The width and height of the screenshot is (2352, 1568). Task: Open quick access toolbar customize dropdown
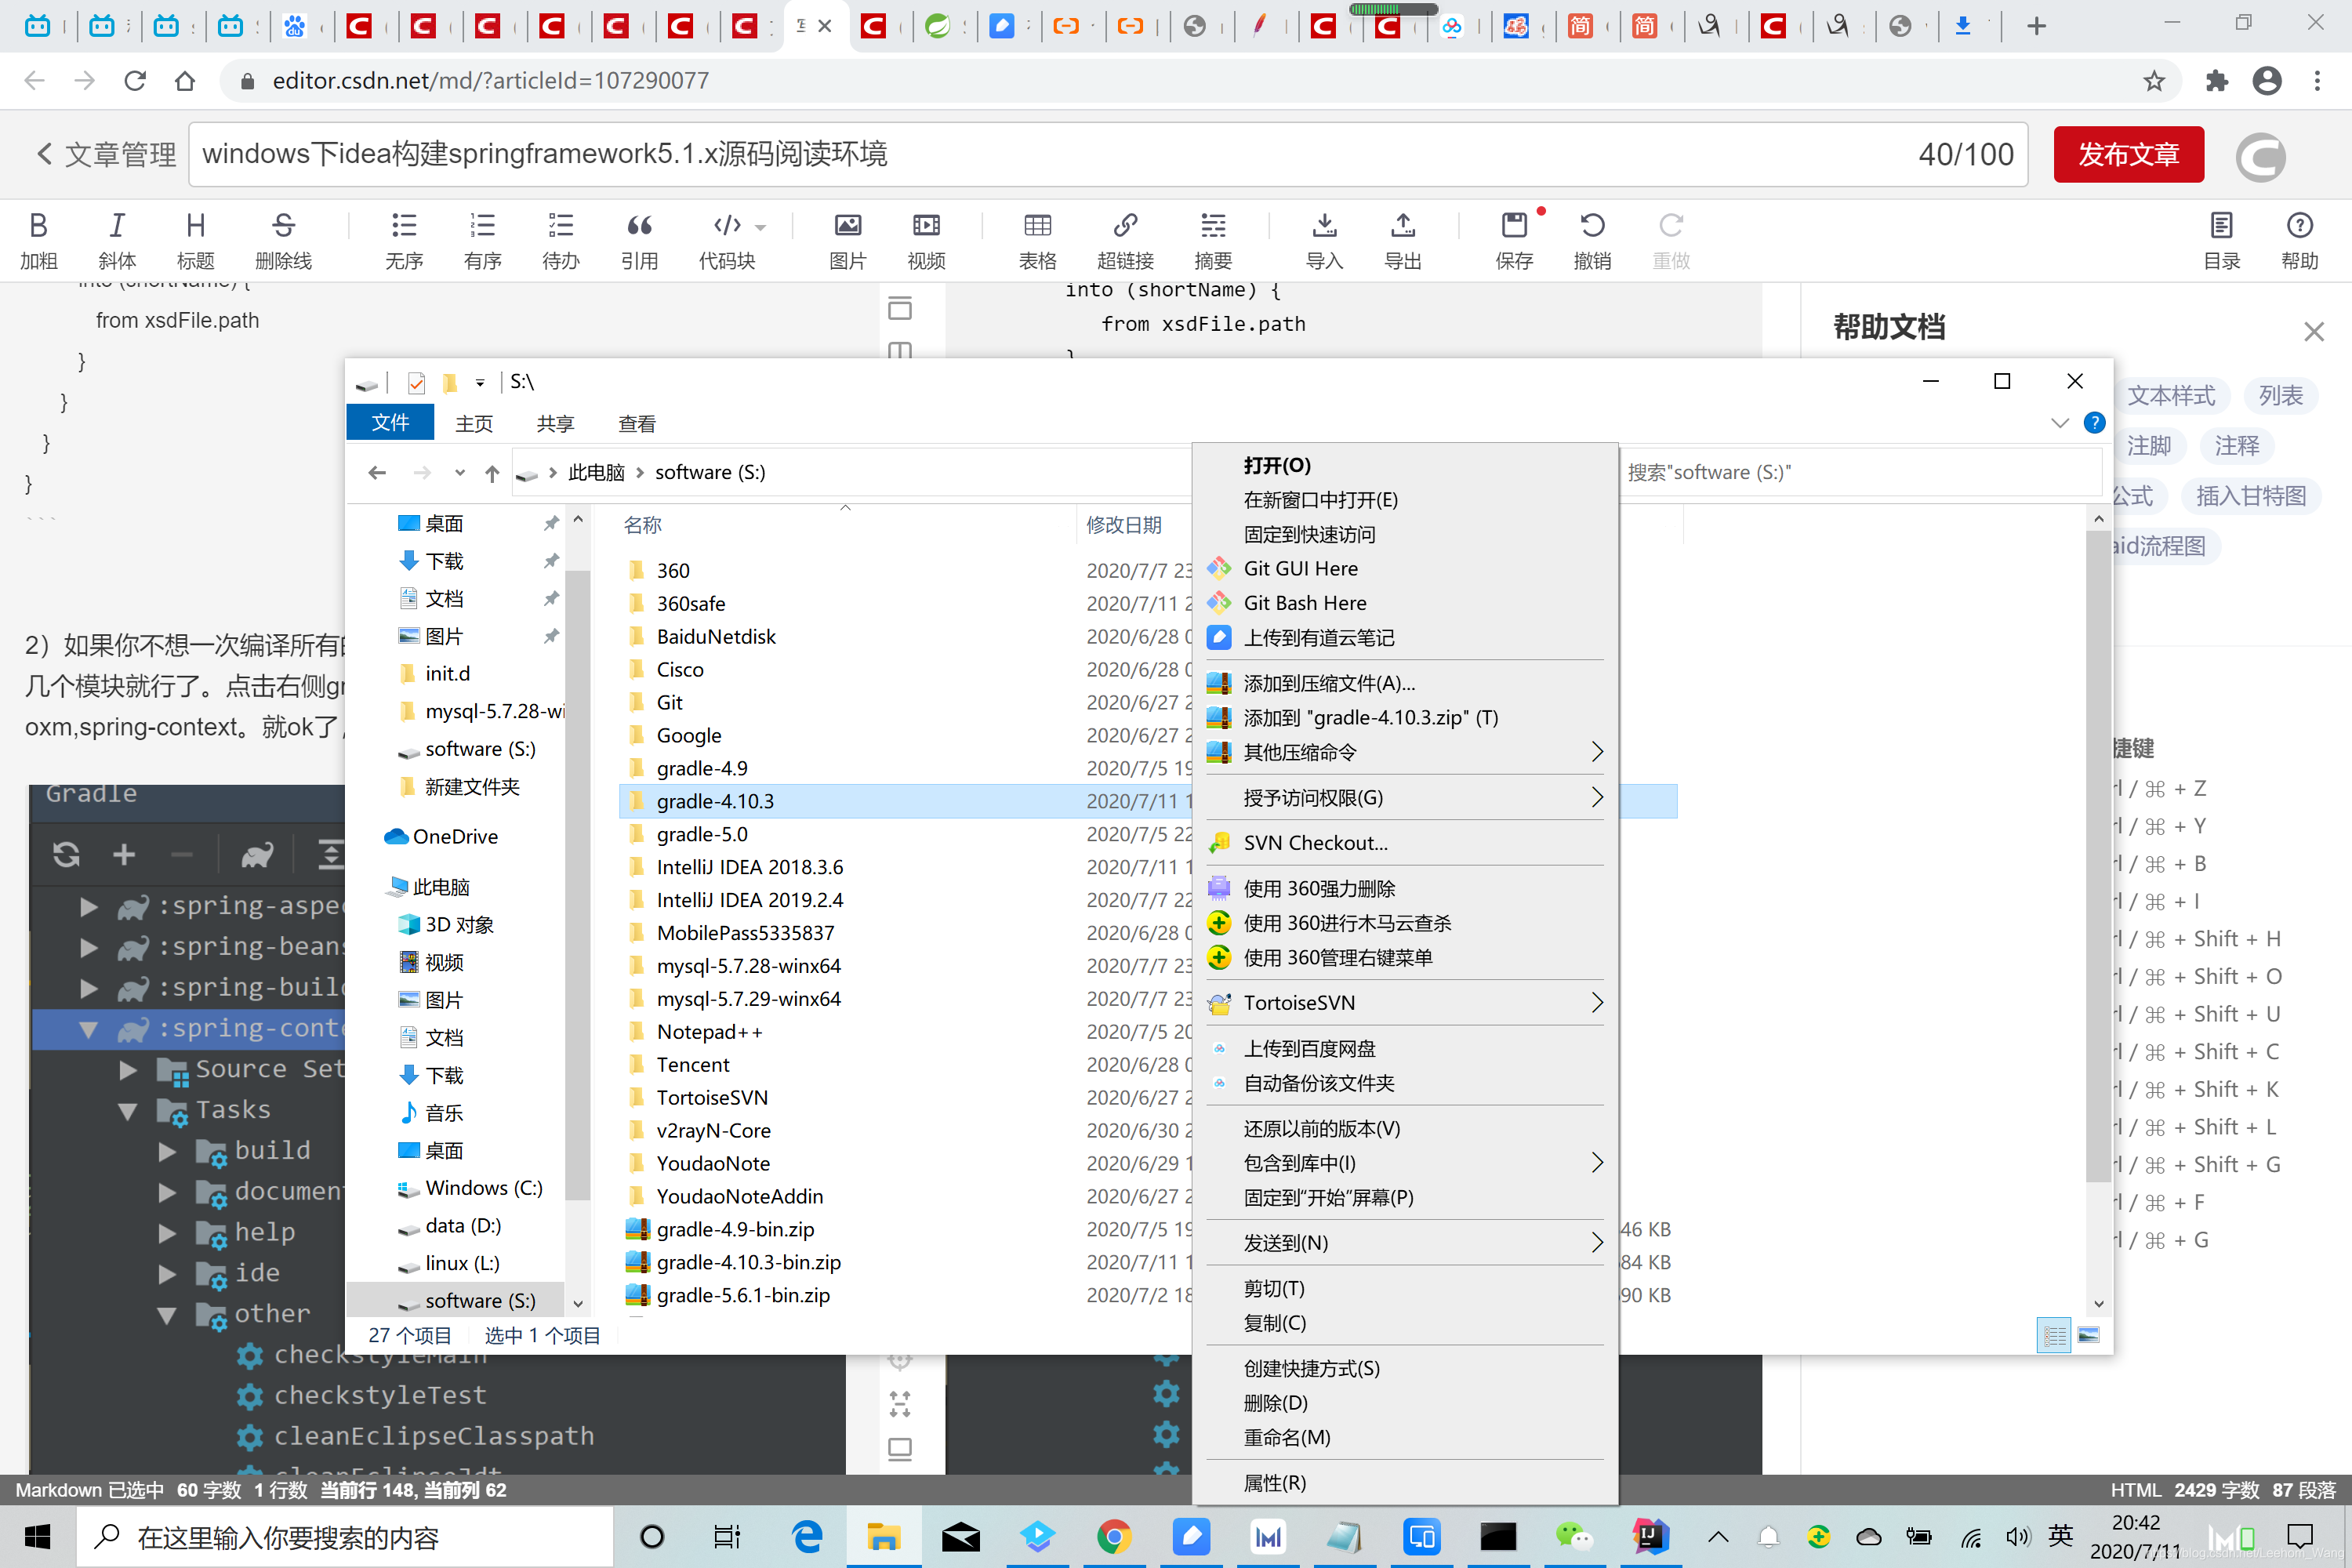tap(480, 382)
